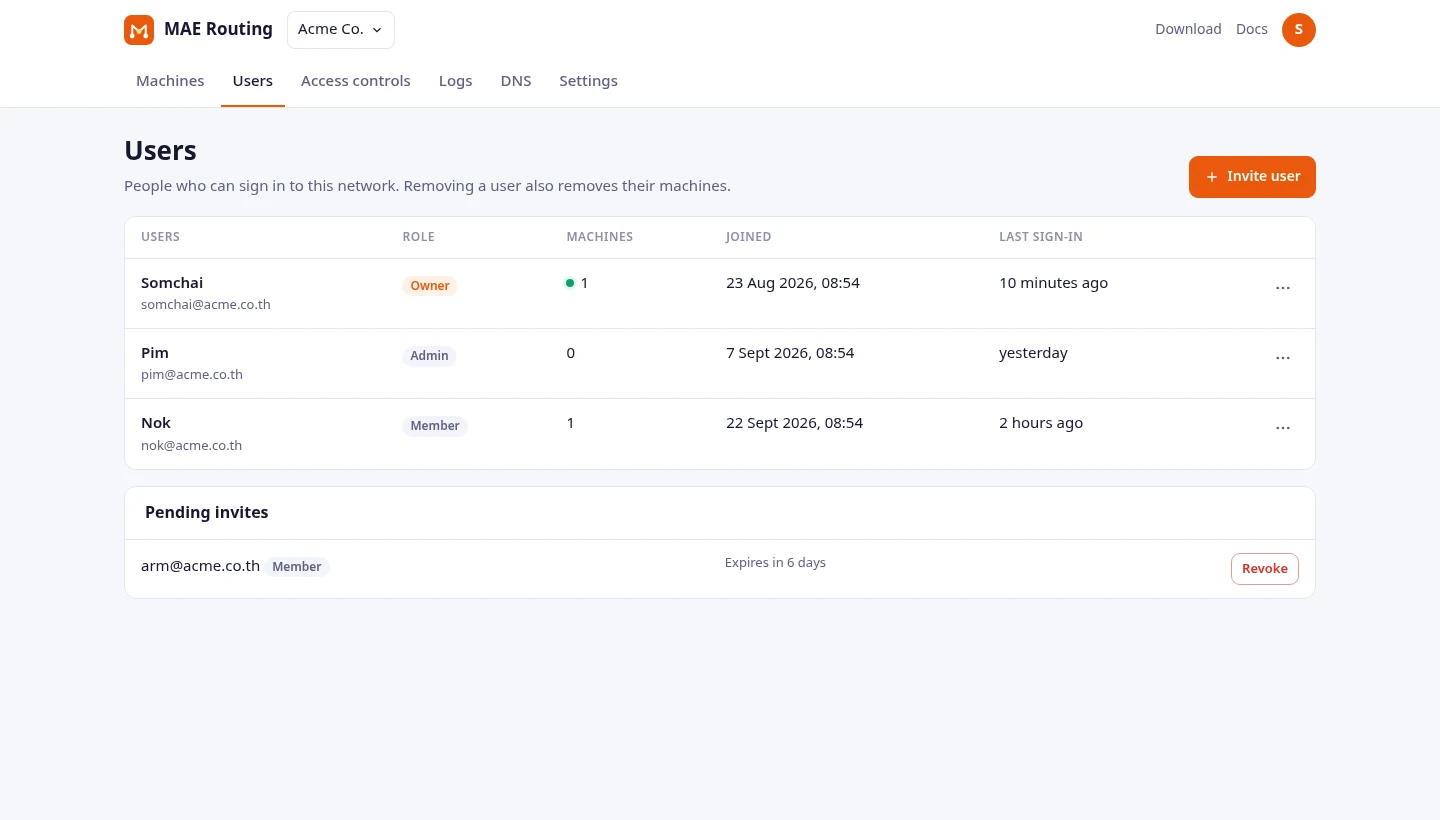Go to the Machines tab

coord(170,81)
